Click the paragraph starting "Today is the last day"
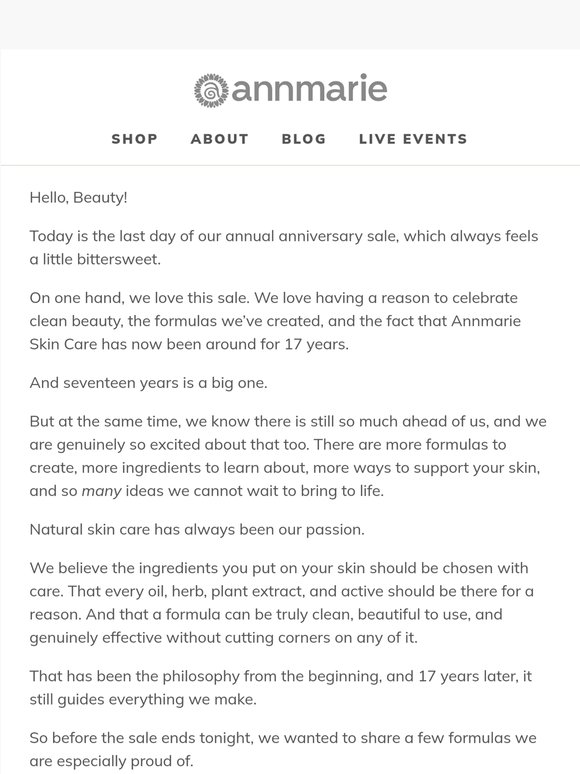The image size is (580, 774). [284, 247]
